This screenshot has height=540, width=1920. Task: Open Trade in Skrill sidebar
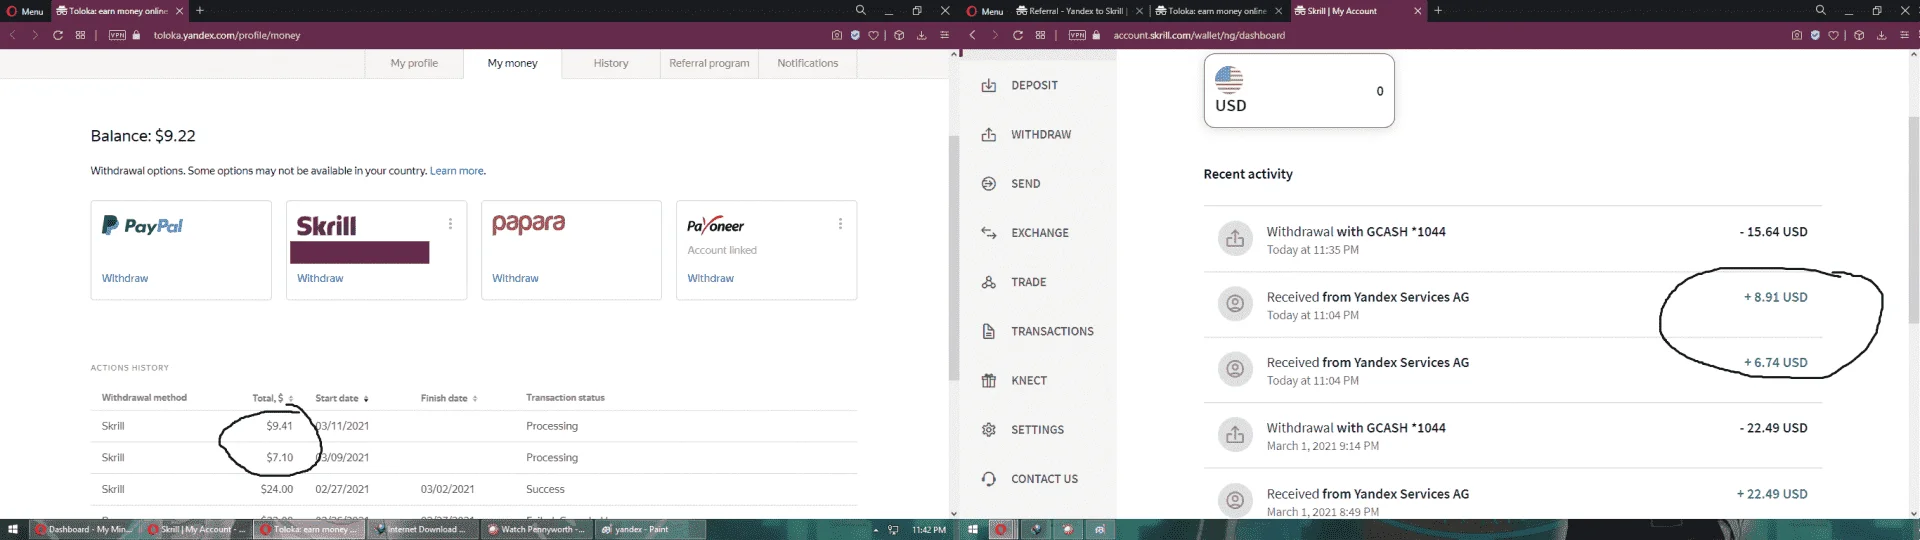click(1028, 282)
